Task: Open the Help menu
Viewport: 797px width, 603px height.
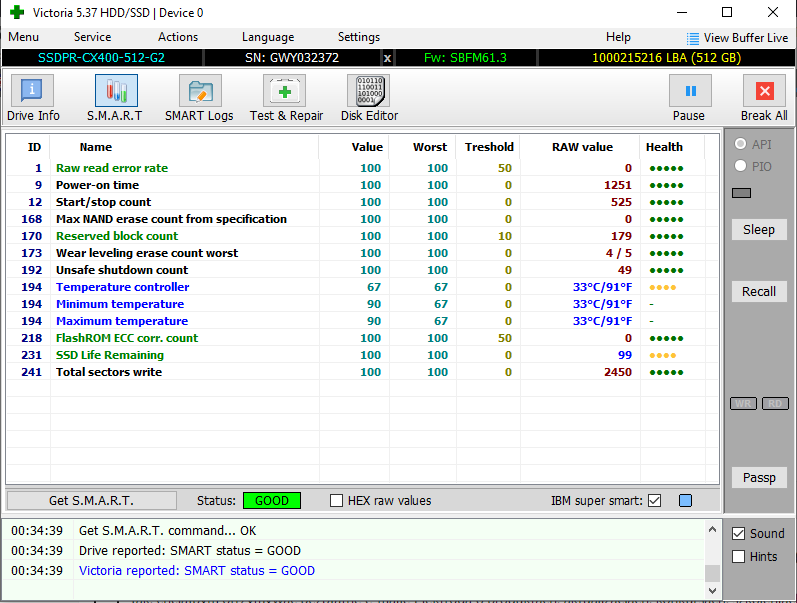Action: 618,37
